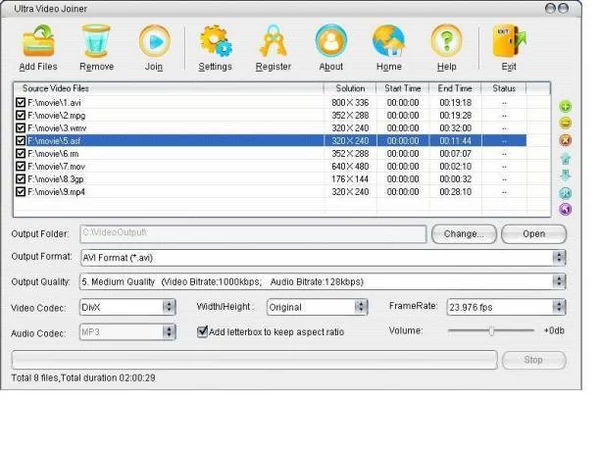Open the Output Format dropdown
The image size is (600, 450).
[x=559, y=258]
